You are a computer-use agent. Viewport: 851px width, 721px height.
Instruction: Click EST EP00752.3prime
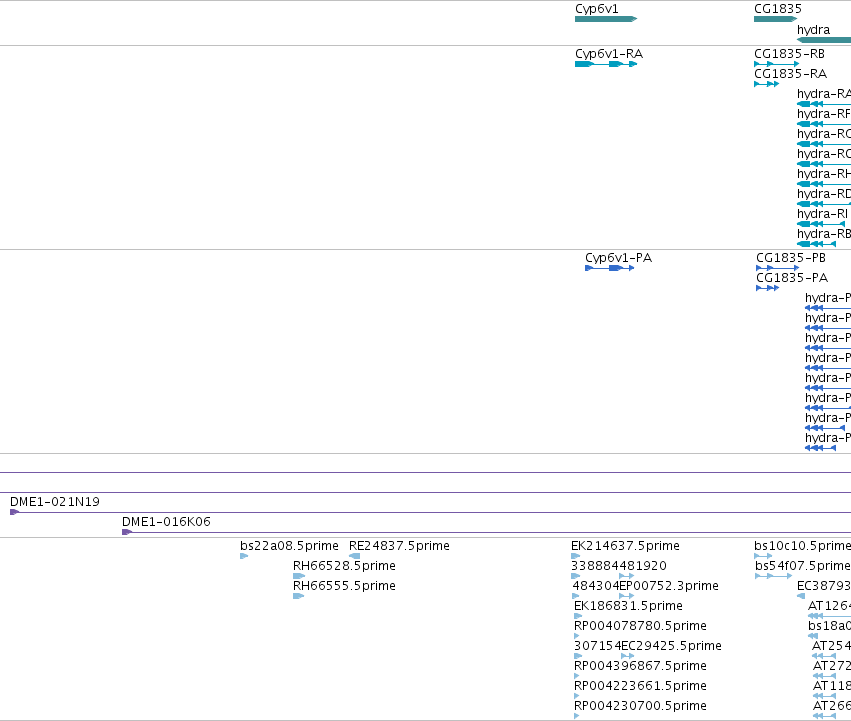627,596
